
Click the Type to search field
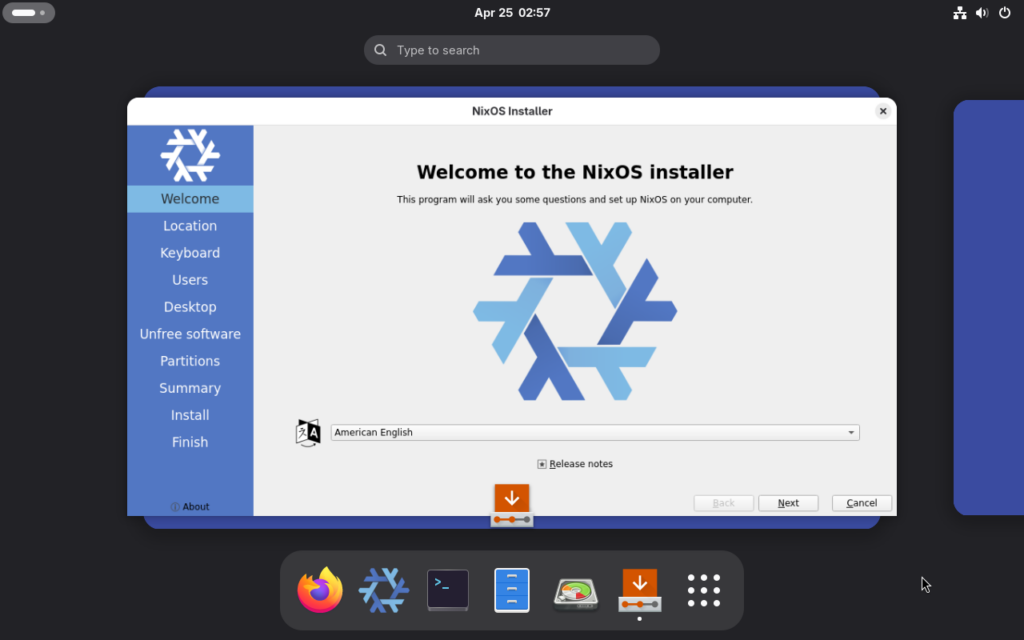pyautogui.click(x=512, y=50)
